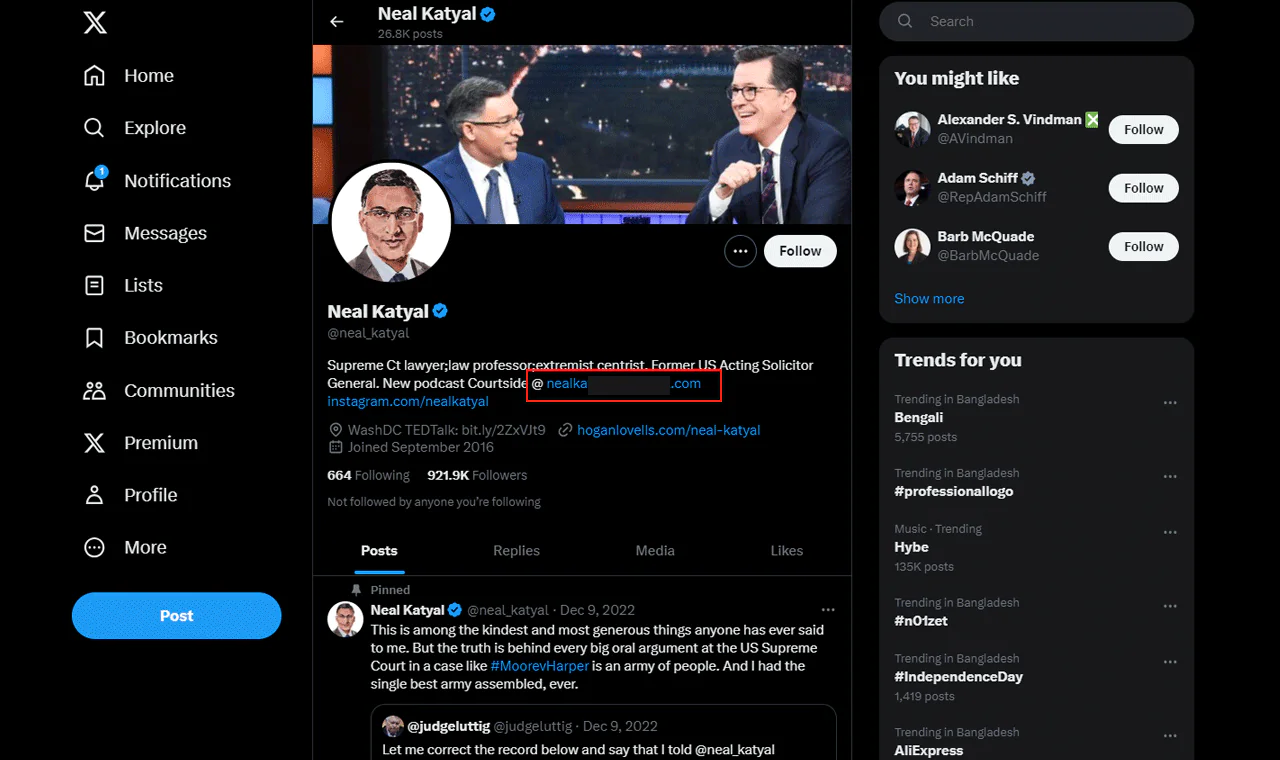This screenshot has height=760, width=1280.
Task: Open the Lists icon in sidebar
Action: [x=94, y=286]
